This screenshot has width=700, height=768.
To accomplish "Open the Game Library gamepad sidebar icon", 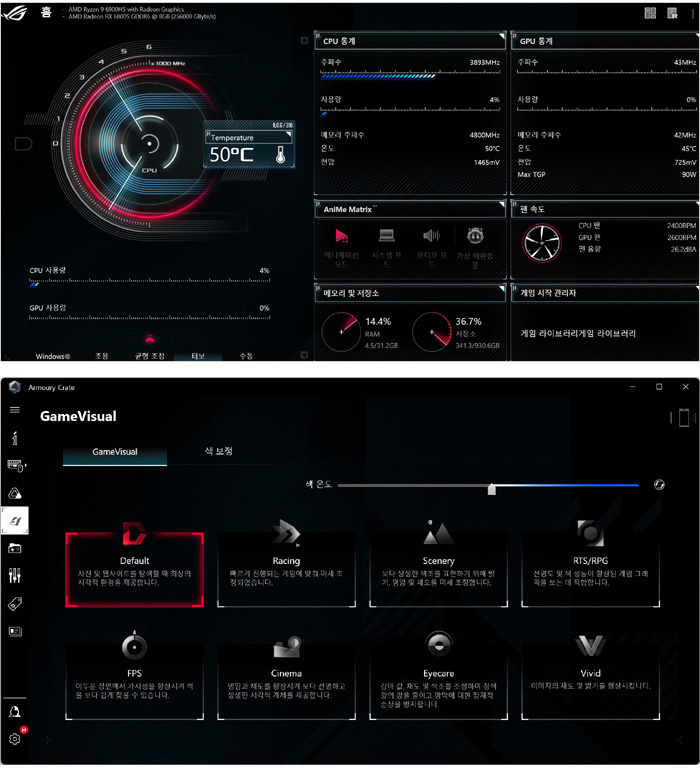I will click(15, 548).
